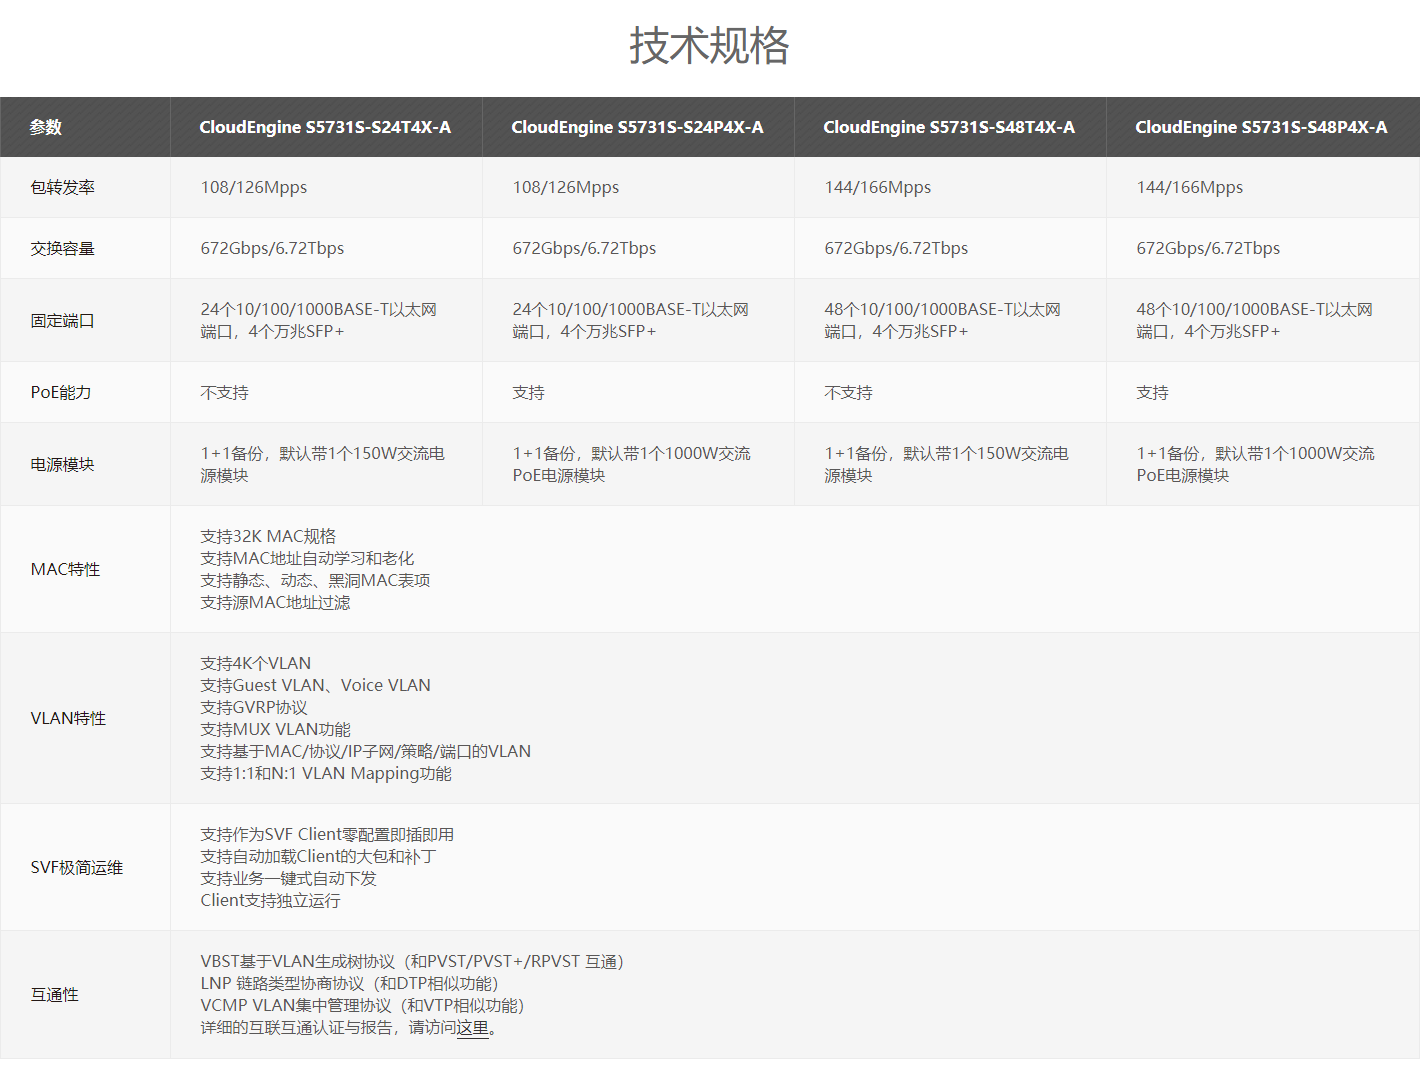
Task: Click the VBST基于VLAN生成树协议 line
Action: 413,962
